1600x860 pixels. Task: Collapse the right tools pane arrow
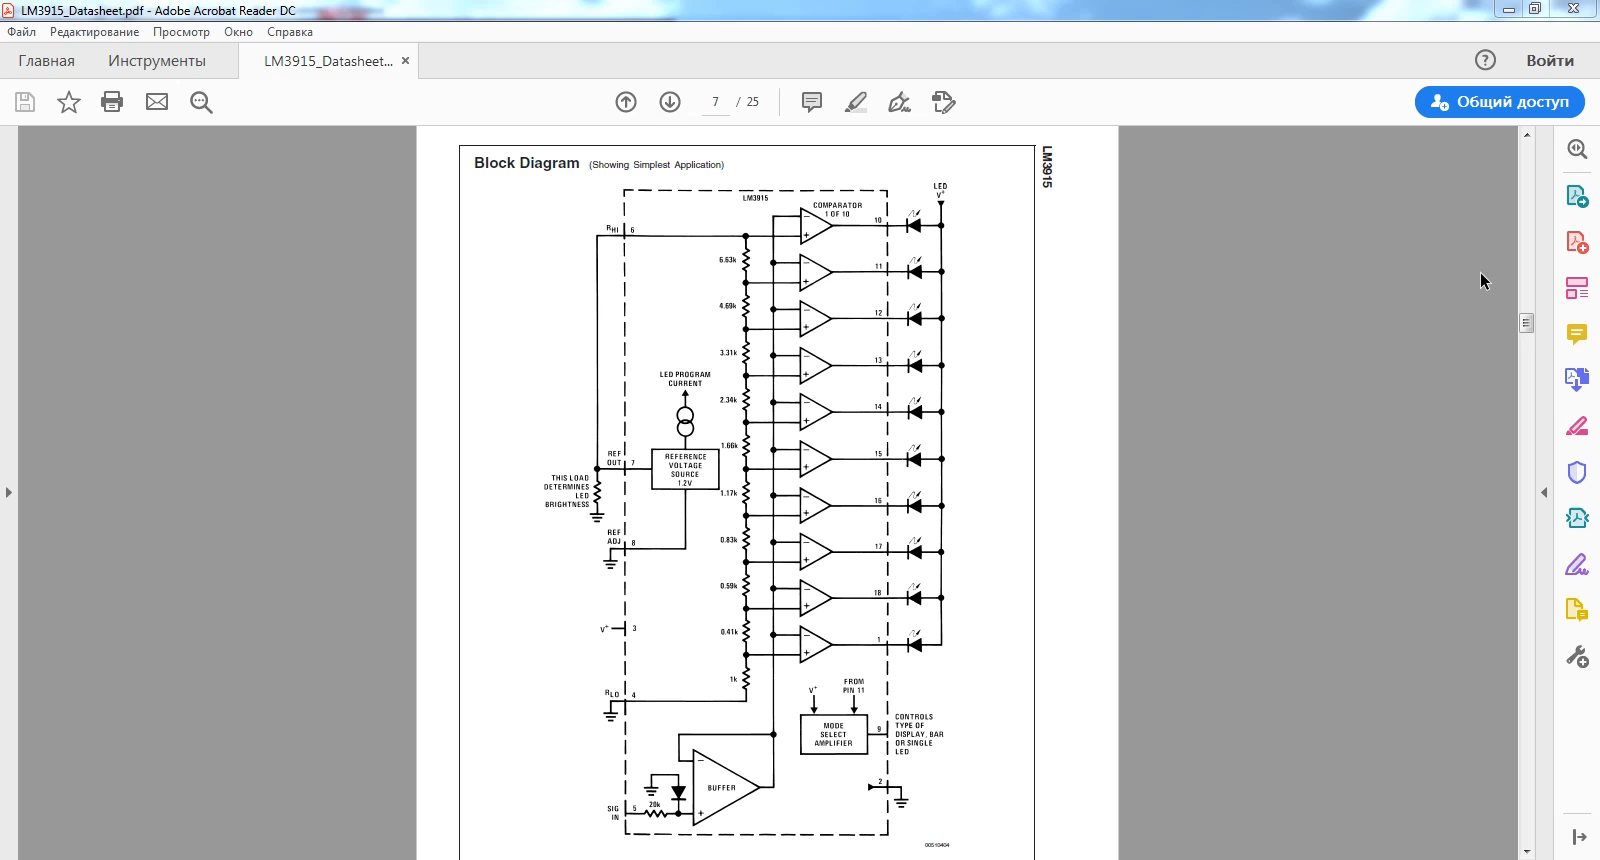point(1544,492)
